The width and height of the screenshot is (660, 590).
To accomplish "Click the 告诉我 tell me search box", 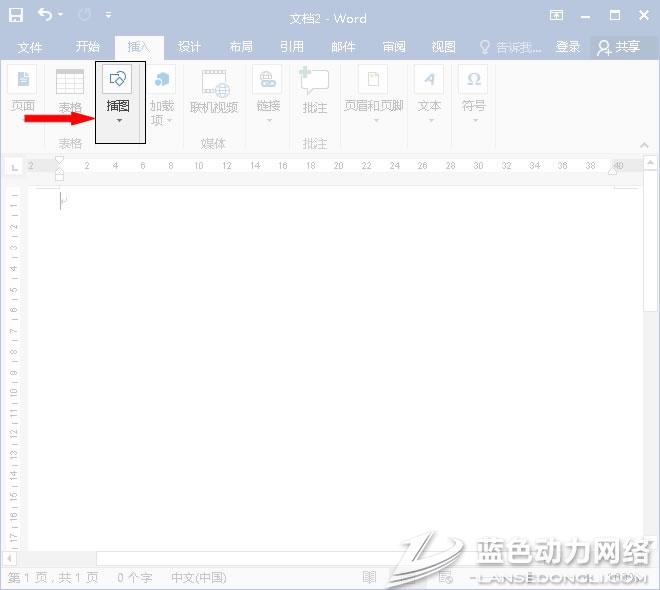I will [x=510, y=47].
